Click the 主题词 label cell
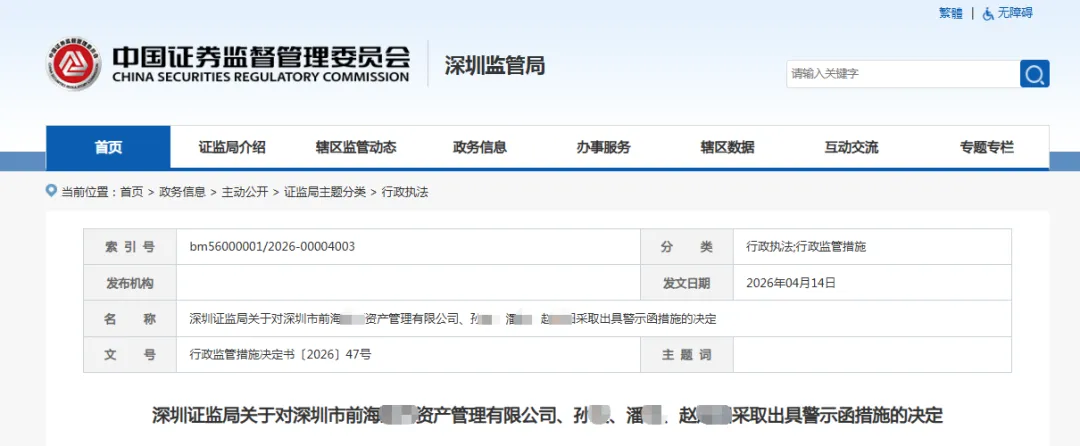 tap(687, 355)
